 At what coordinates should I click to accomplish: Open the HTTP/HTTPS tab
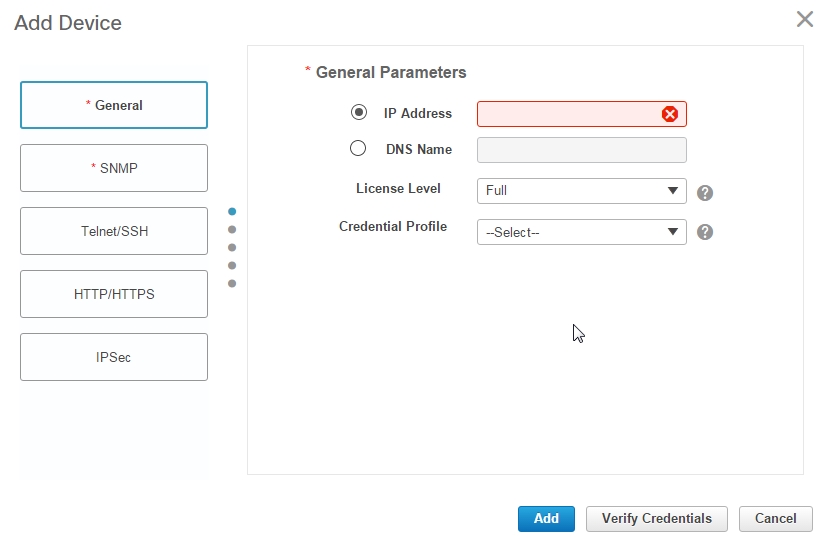click(x=114, y=294)
